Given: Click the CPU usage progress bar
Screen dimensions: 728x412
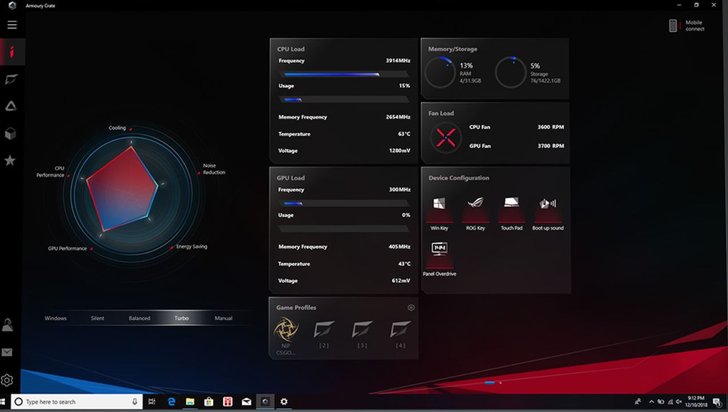Looking at the screenshot, I should pyautogui.click(x=344, y=99).
